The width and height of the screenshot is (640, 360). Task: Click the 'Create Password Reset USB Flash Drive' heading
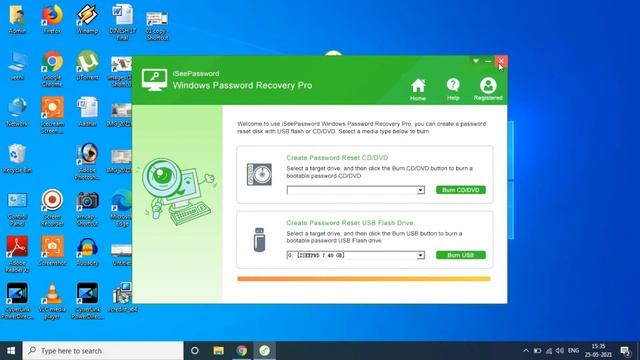(x=350, y=223)
